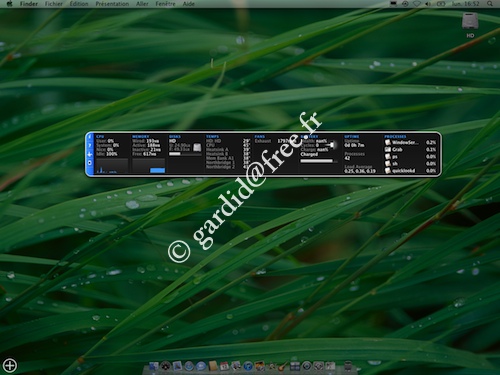Image resolution: width=500 pixels, height=375 pixels.
Task: Click the circle button on widget sidebar
Action: [89, 163]
